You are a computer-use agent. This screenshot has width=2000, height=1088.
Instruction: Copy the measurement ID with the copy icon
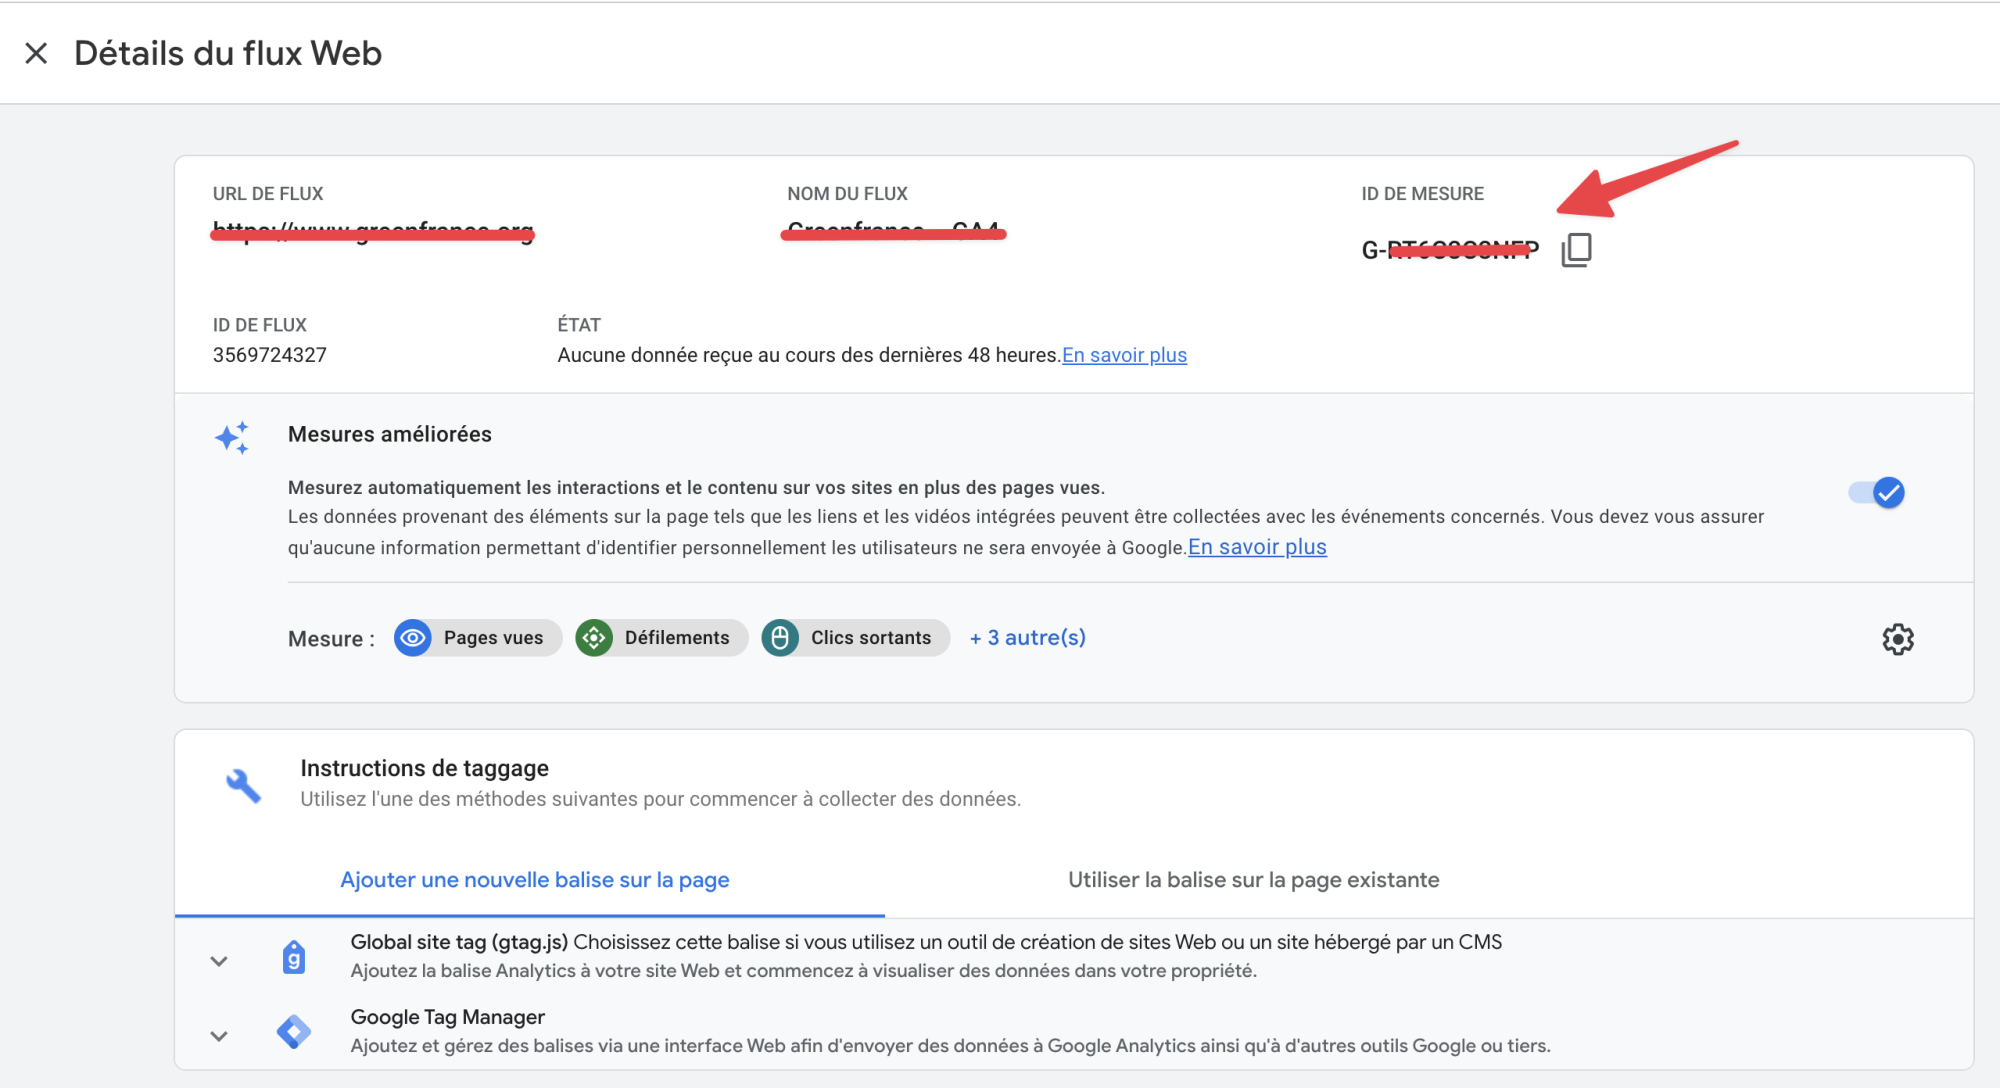pos(1576,250)
